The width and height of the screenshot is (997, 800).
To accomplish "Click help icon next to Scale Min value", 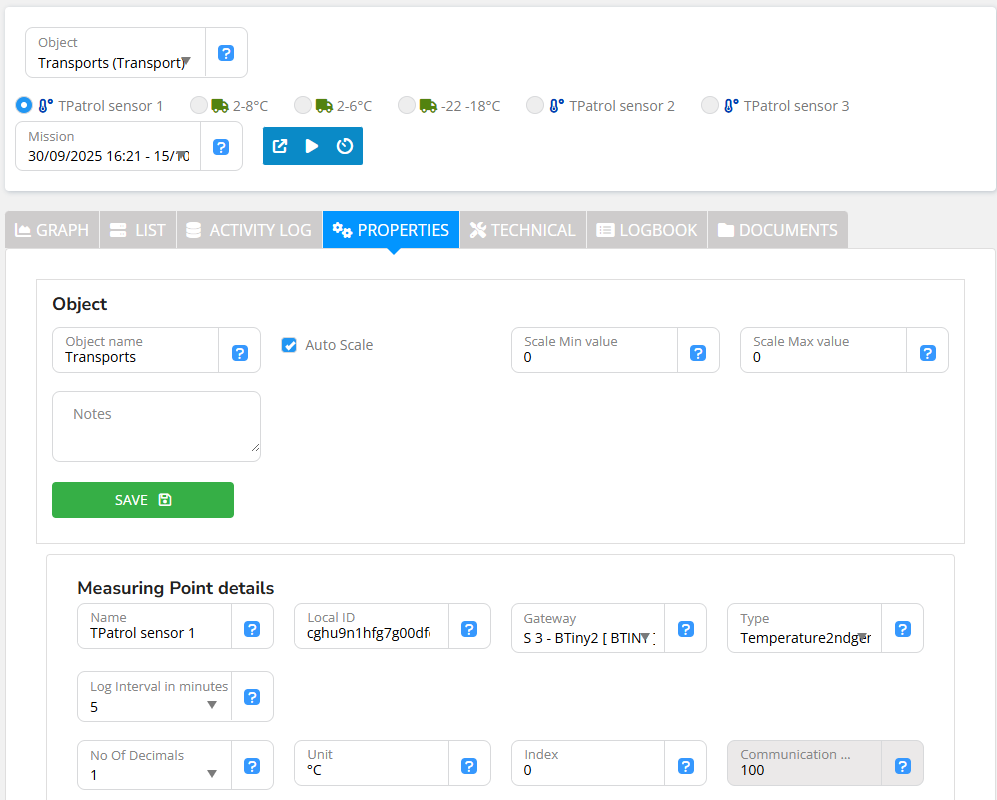I will pyautogui.click(x=698, y=351).
